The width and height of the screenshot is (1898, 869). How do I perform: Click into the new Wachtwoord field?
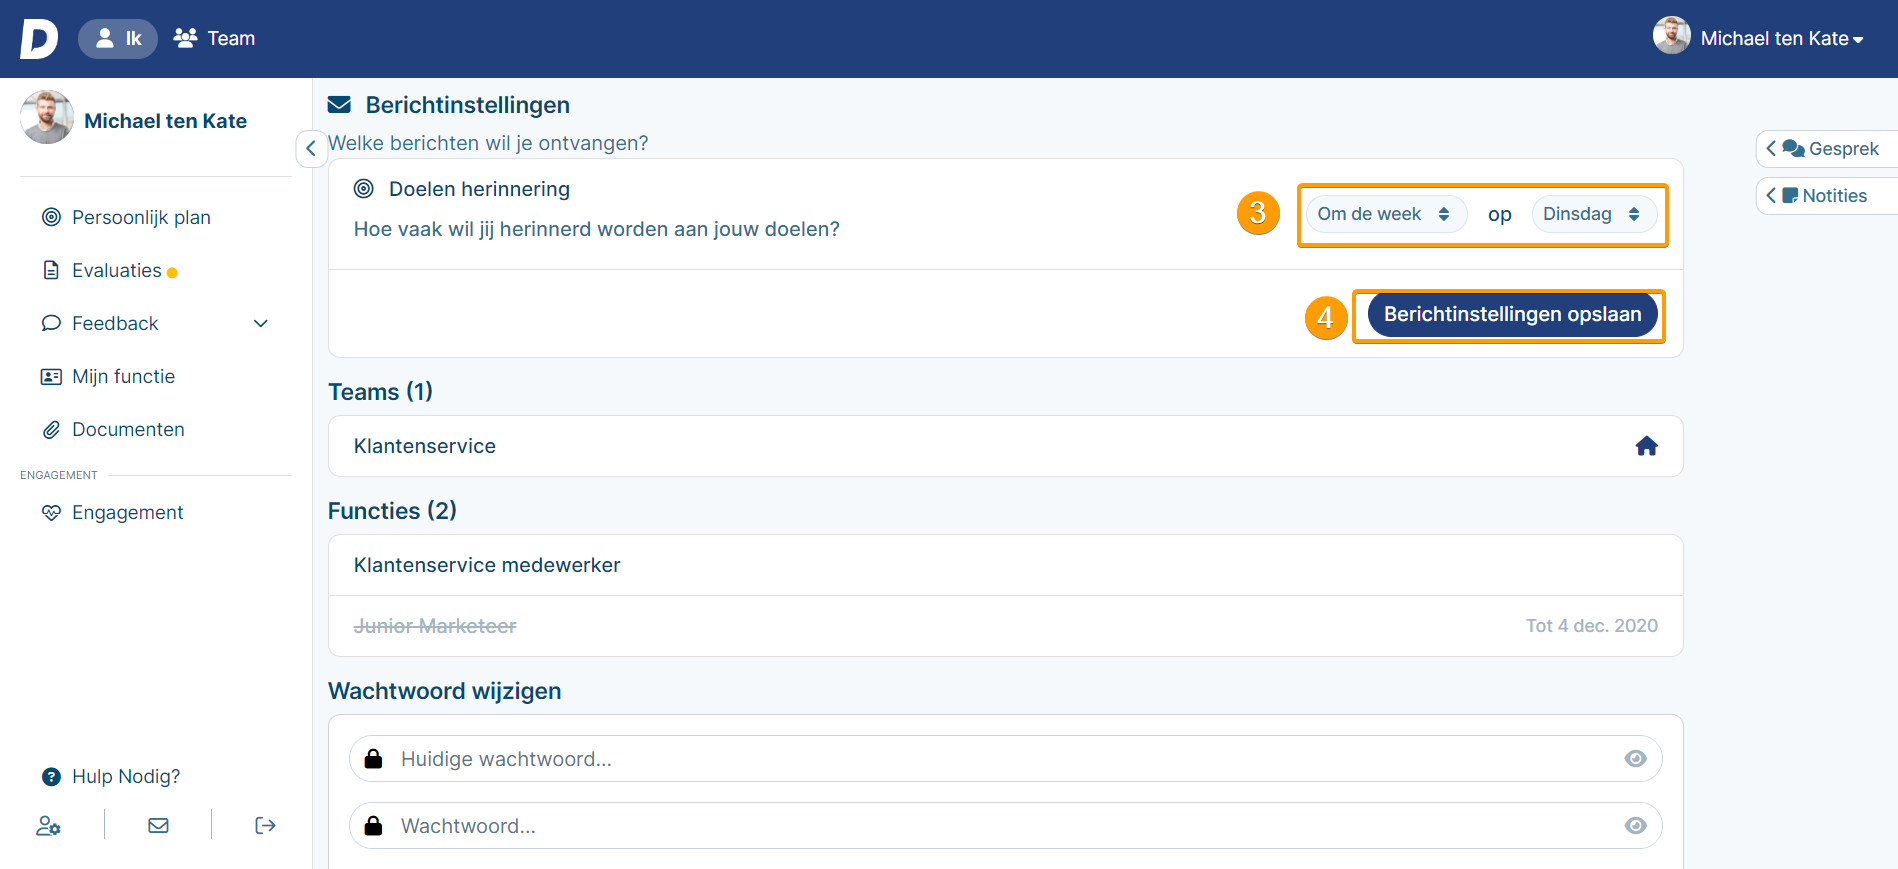point(1005,826)
